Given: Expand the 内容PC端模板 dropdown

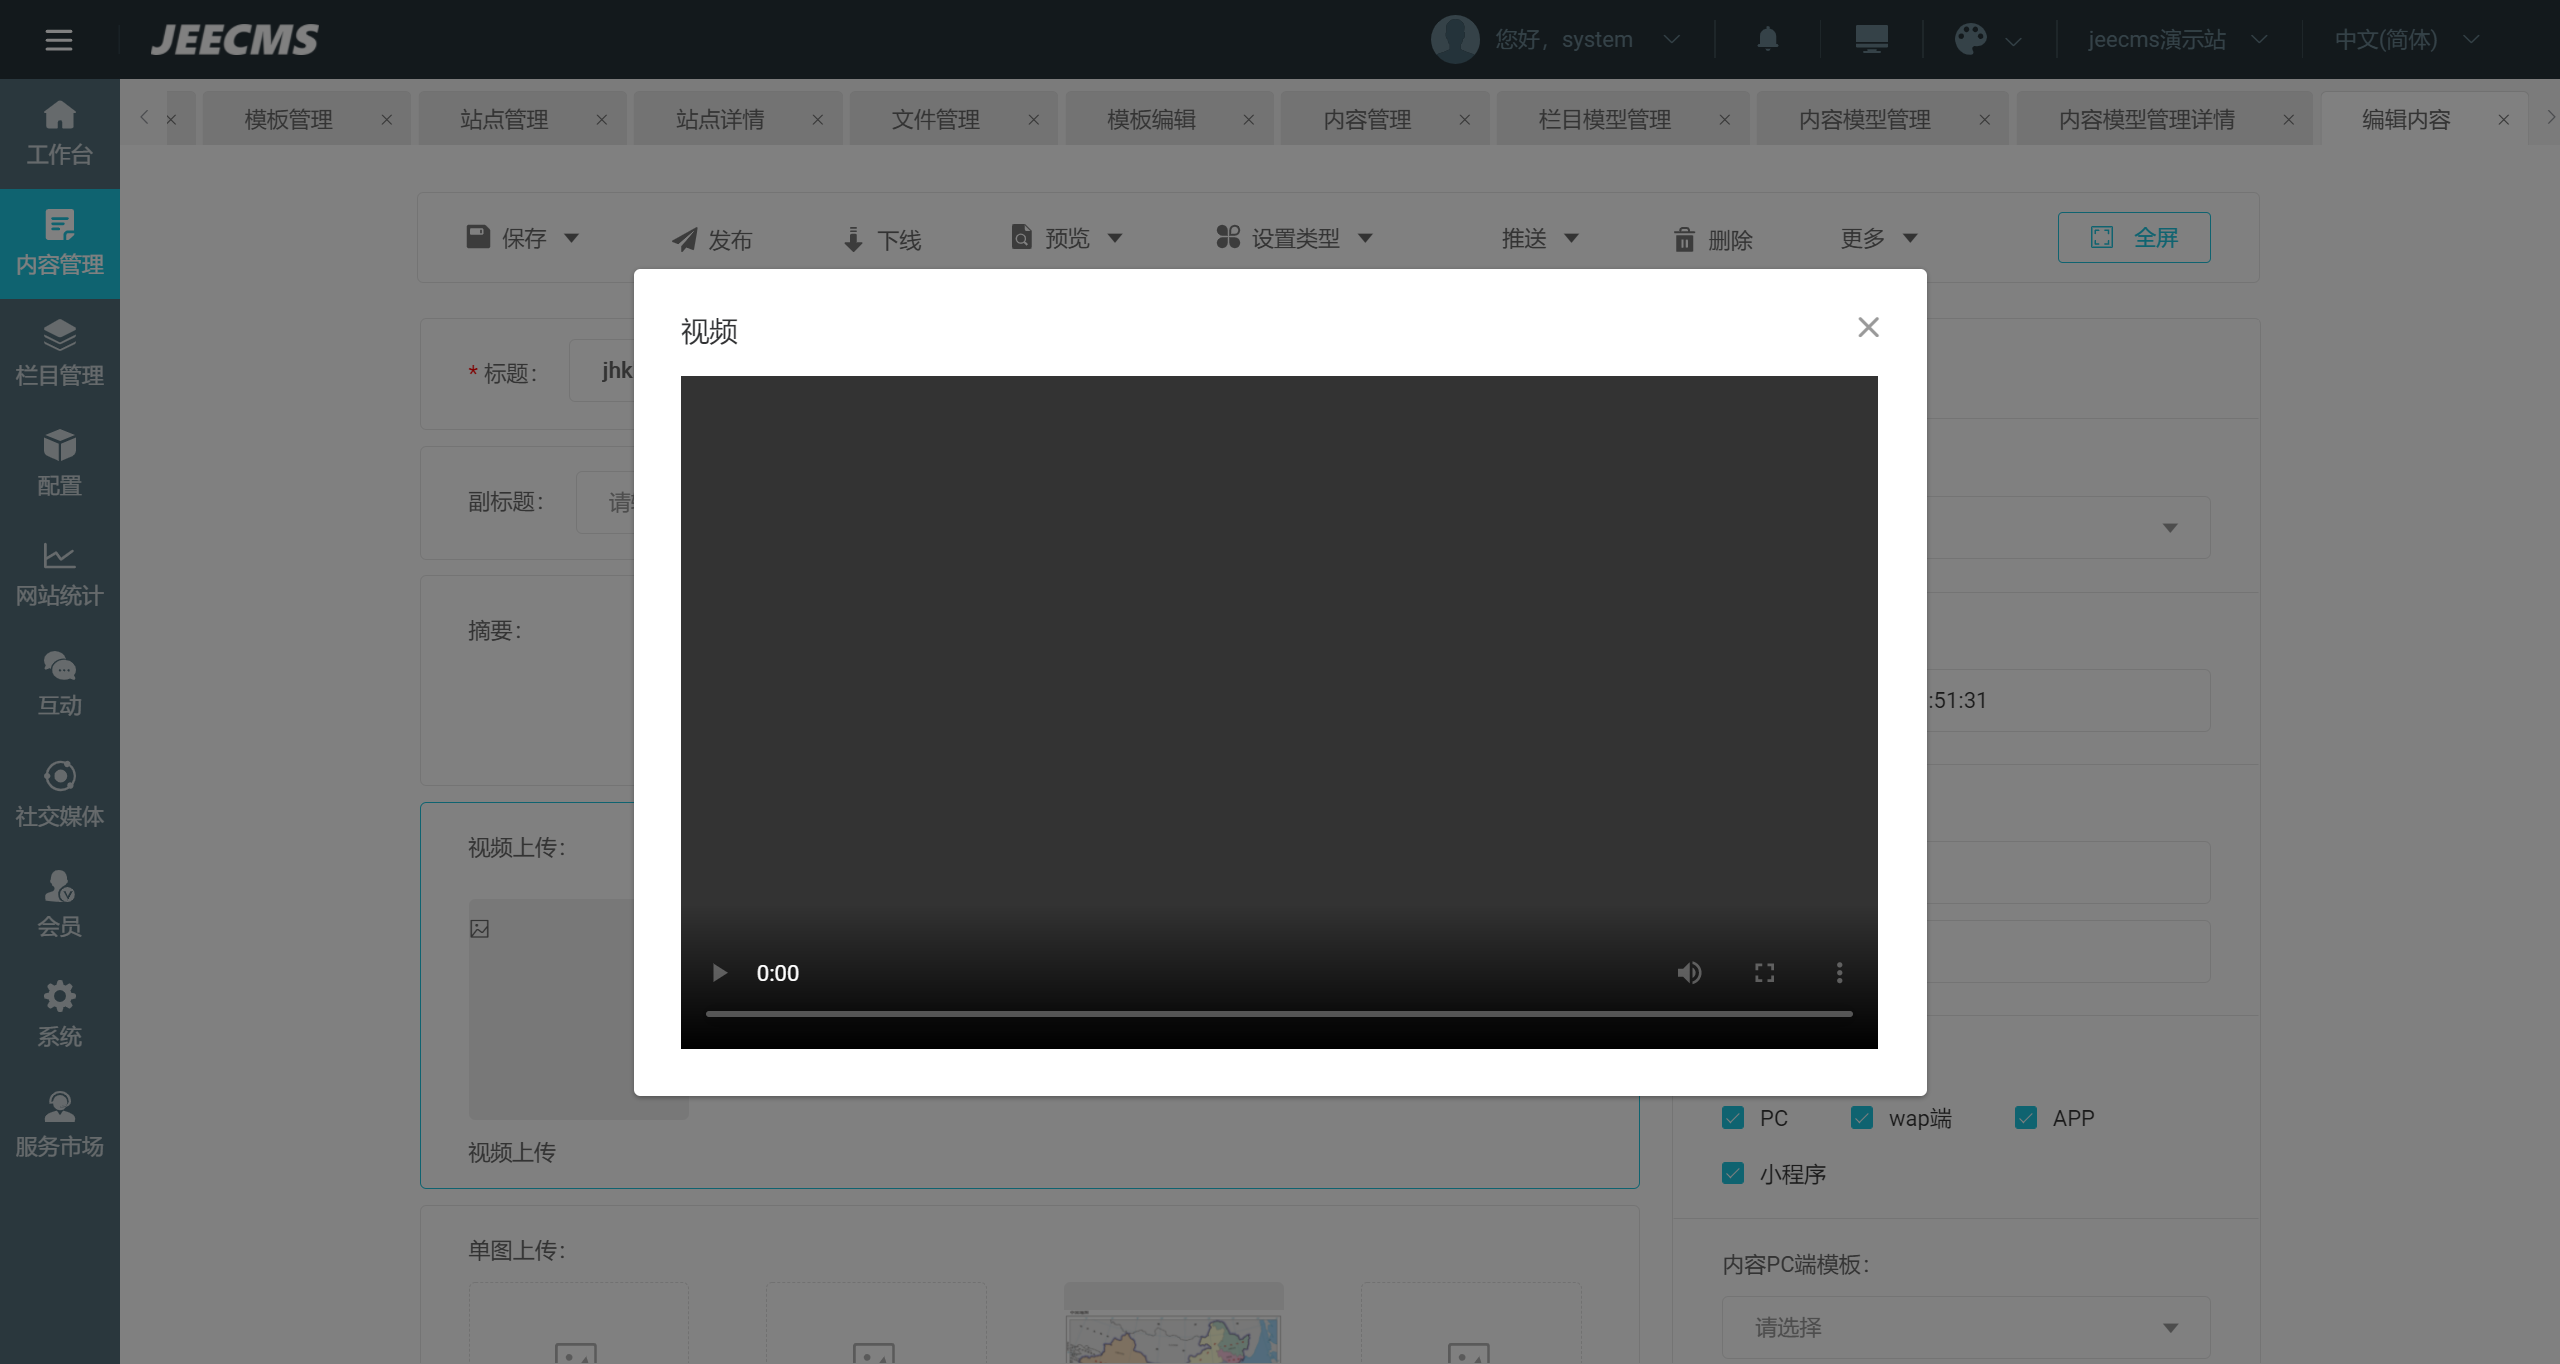Looking at the screenshot, I should point(1965,1327).
